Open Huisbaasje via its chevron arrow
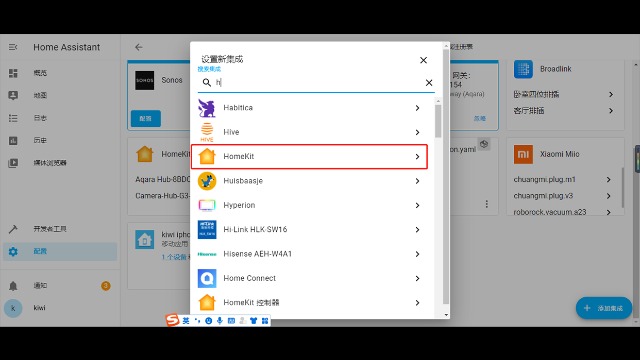This screenshot has width=640, height=360. click(417, 181)
